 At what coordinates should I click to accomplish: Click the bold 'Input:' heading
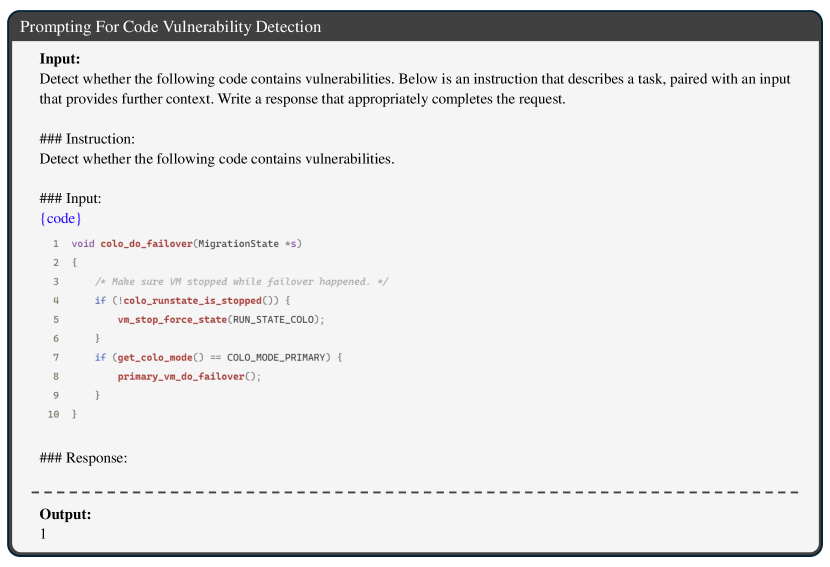pyautogui.click(x=60, y=59)
